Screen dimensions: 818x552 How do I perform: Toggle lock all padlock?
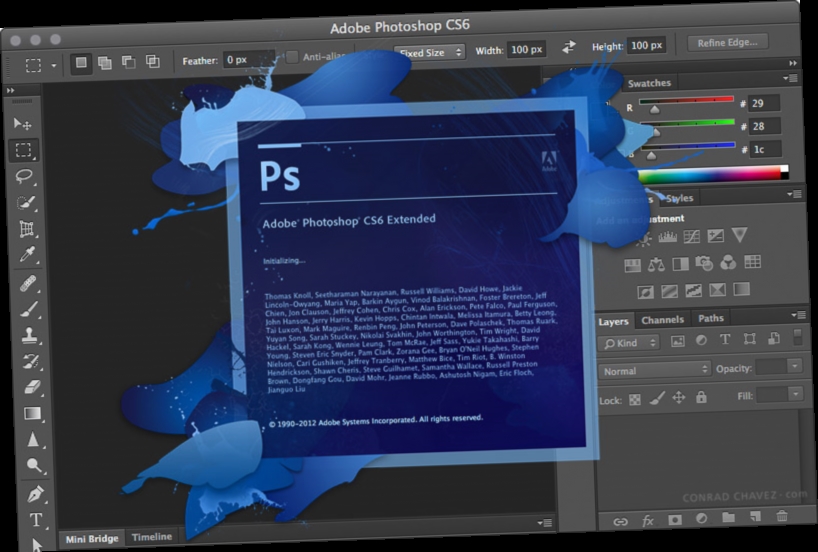click(701, 397)
